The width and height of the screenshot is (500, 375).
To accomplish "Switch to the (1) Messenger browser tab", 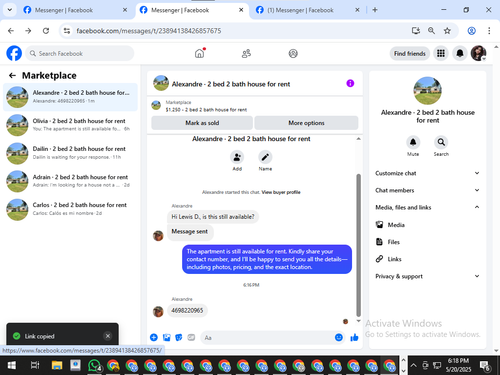I will pos(307,10).
